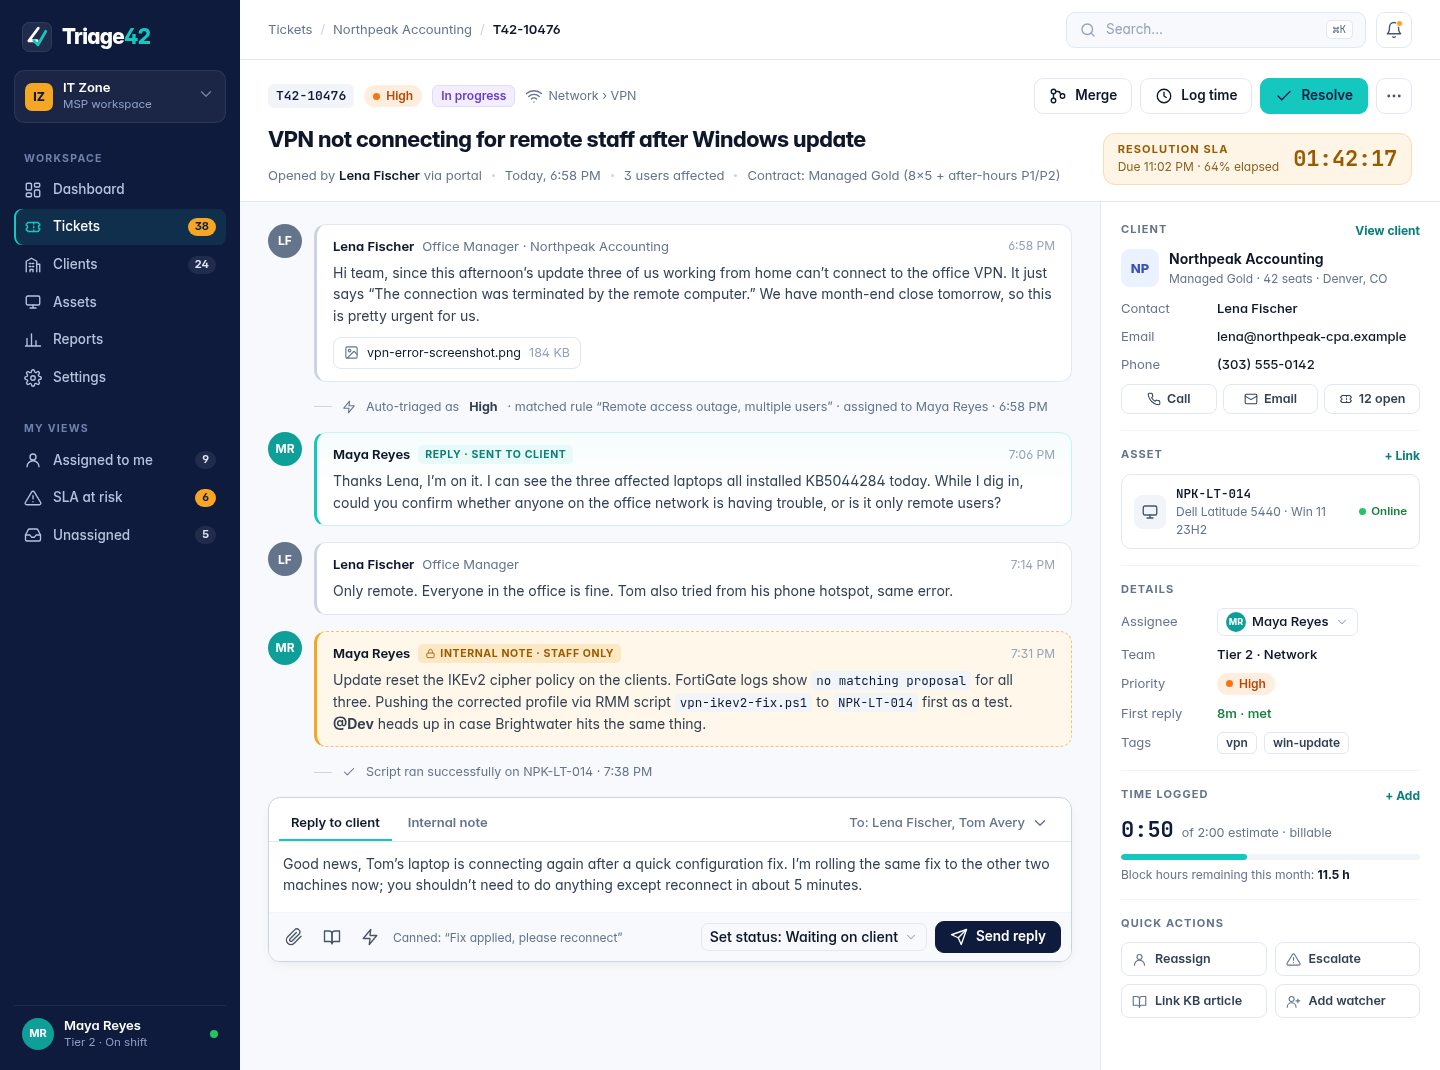Click the Resolve button
Viewport: 1440px width, 1070px height.
coord(1314,96)
